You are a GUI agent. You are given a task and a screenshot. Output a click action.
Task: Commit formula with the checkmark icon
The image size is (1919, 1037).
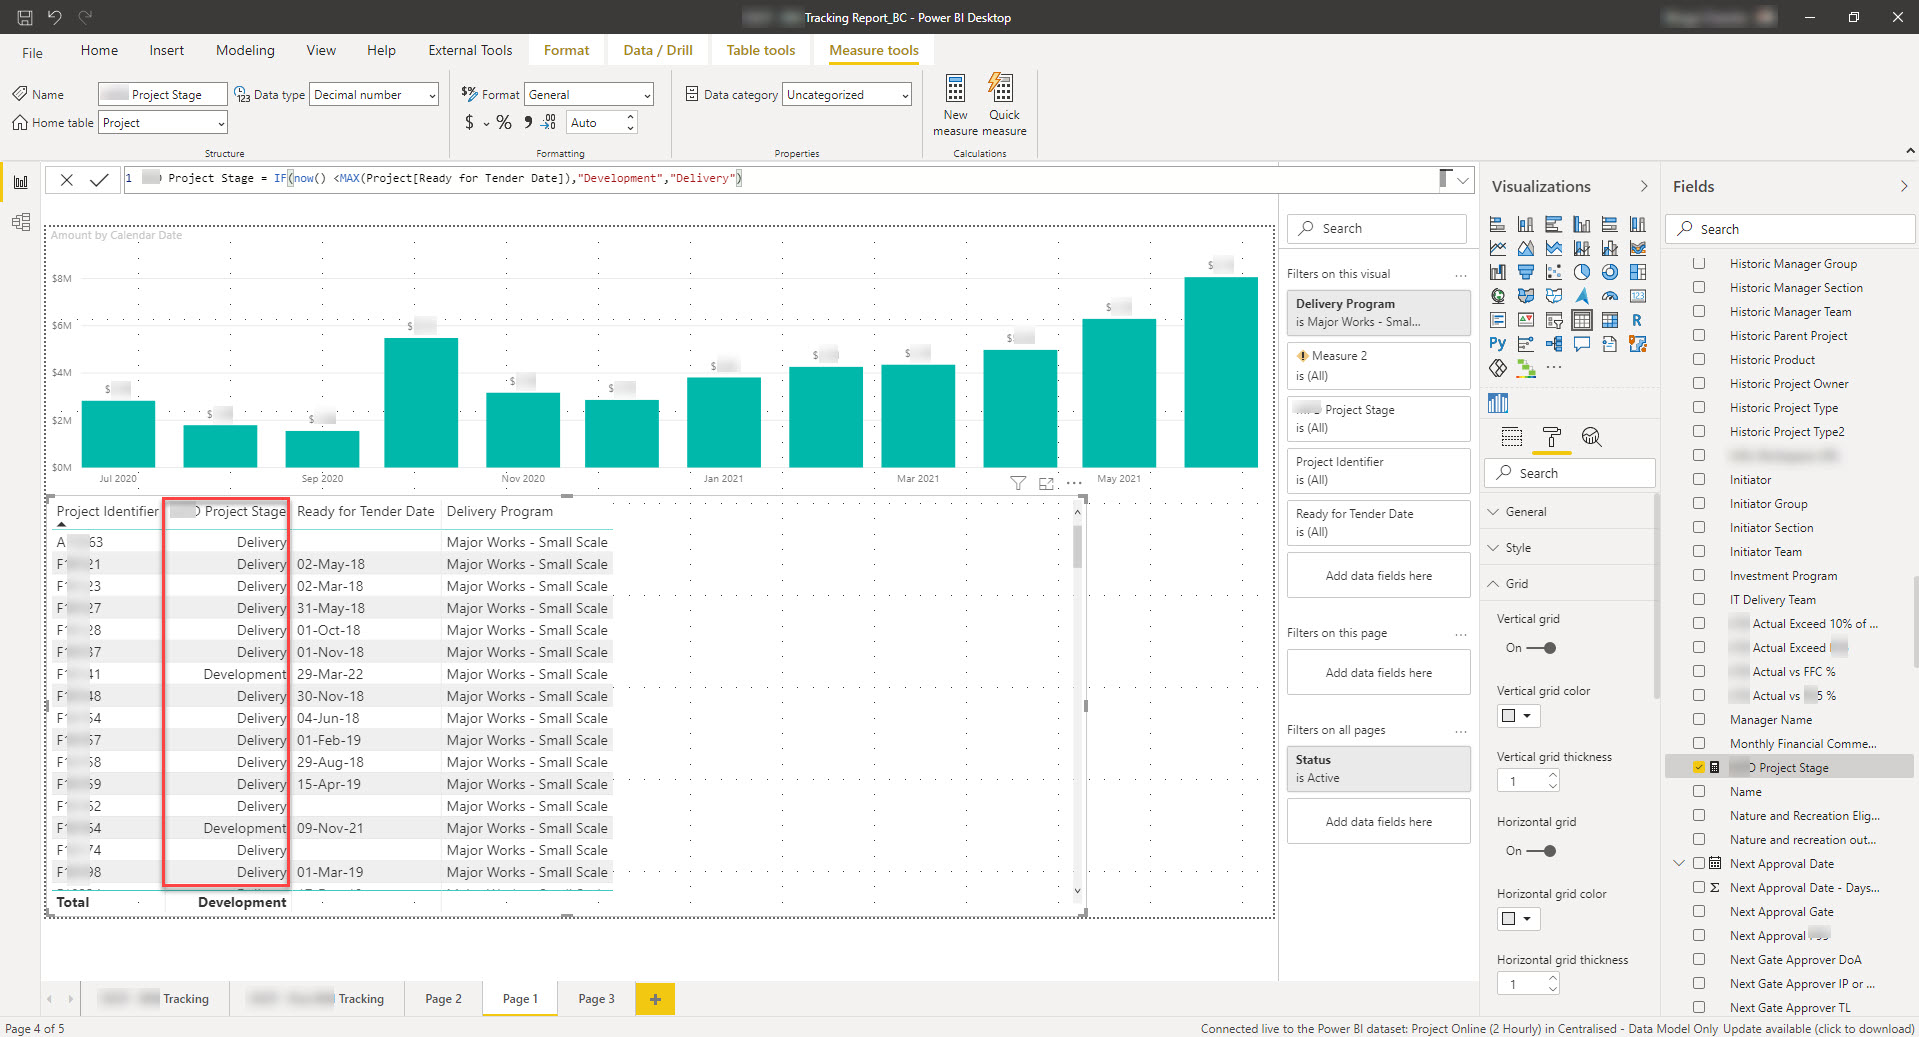[99, 180]
